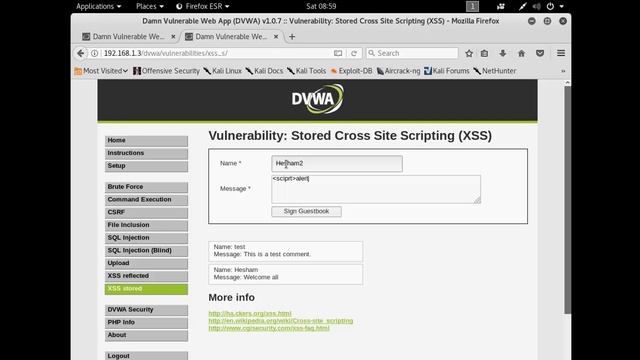The image size is (640, 360).
Task: Click the screen recorder icon in top panel
Action: click(x=500, y=6)
